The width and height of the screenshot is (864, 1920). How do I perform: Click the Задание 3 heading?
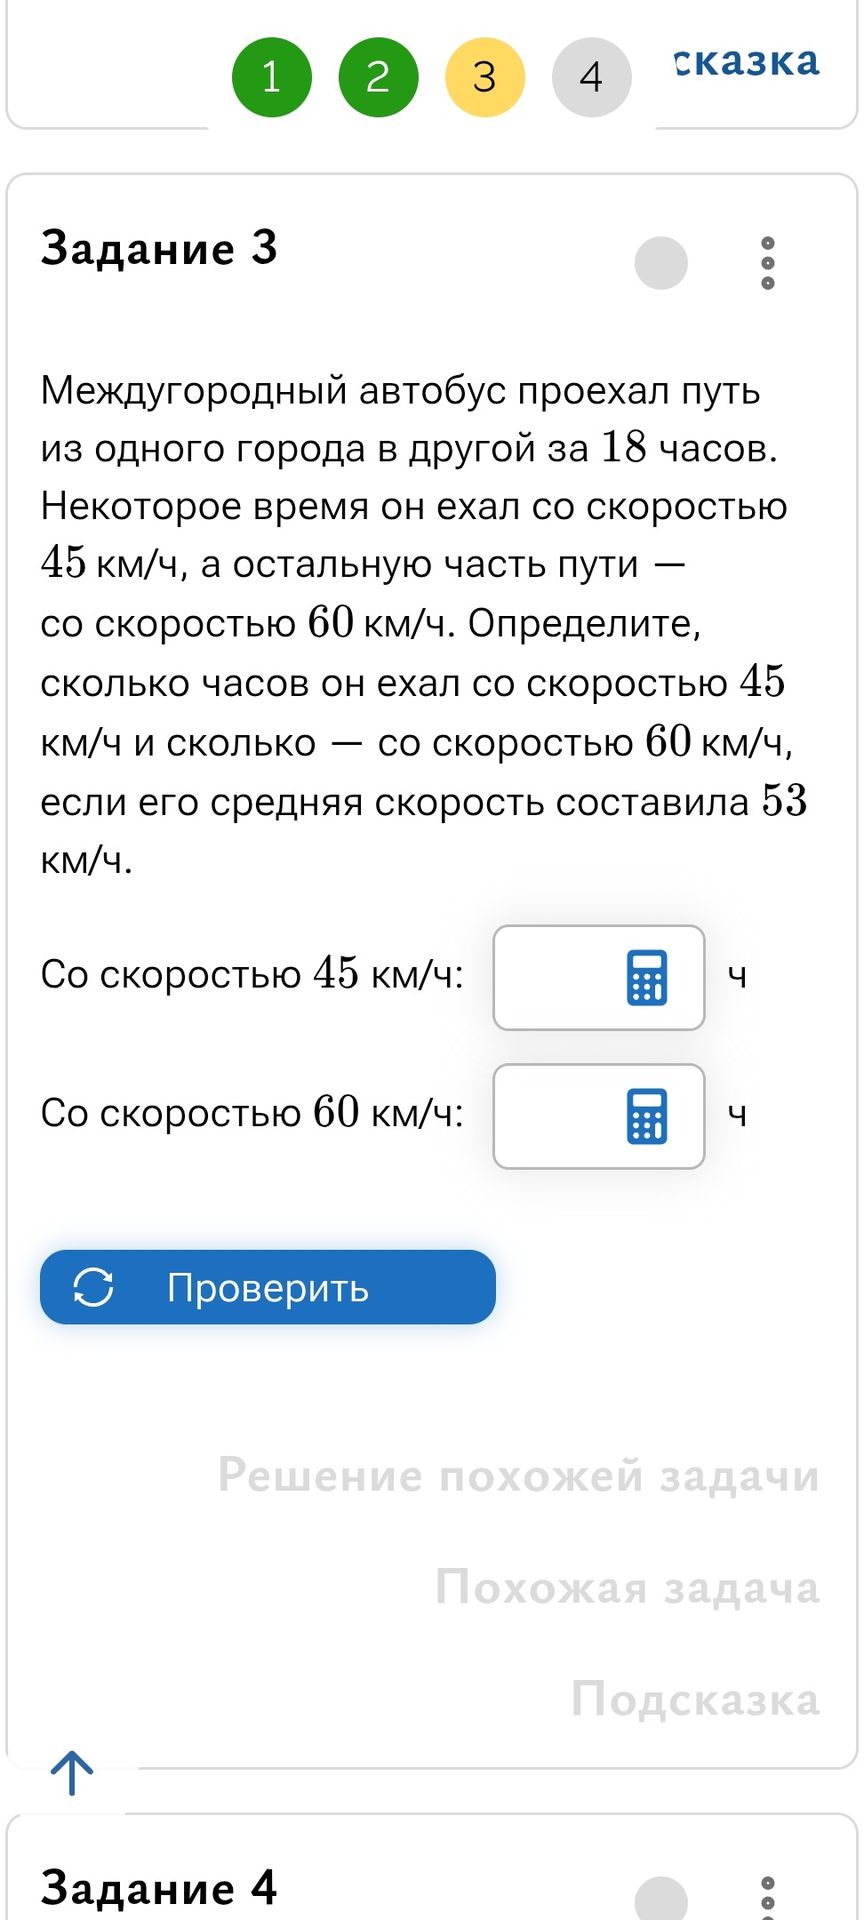(x=159, y=248)
